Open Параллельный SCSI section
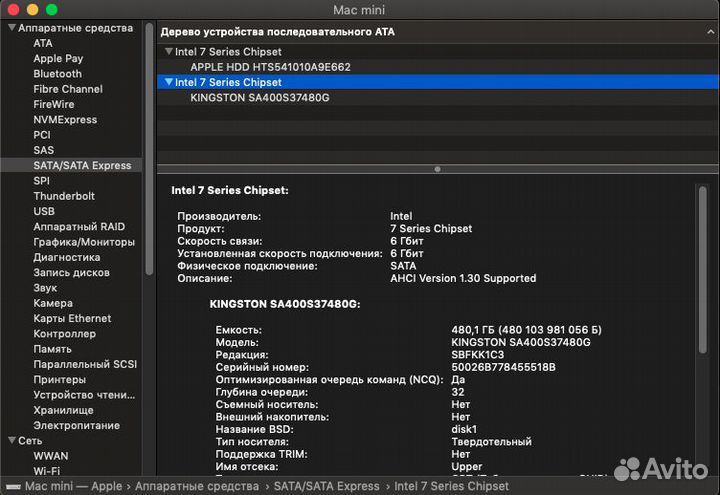This screenshot has height=495, width=720. coord(85,364)
